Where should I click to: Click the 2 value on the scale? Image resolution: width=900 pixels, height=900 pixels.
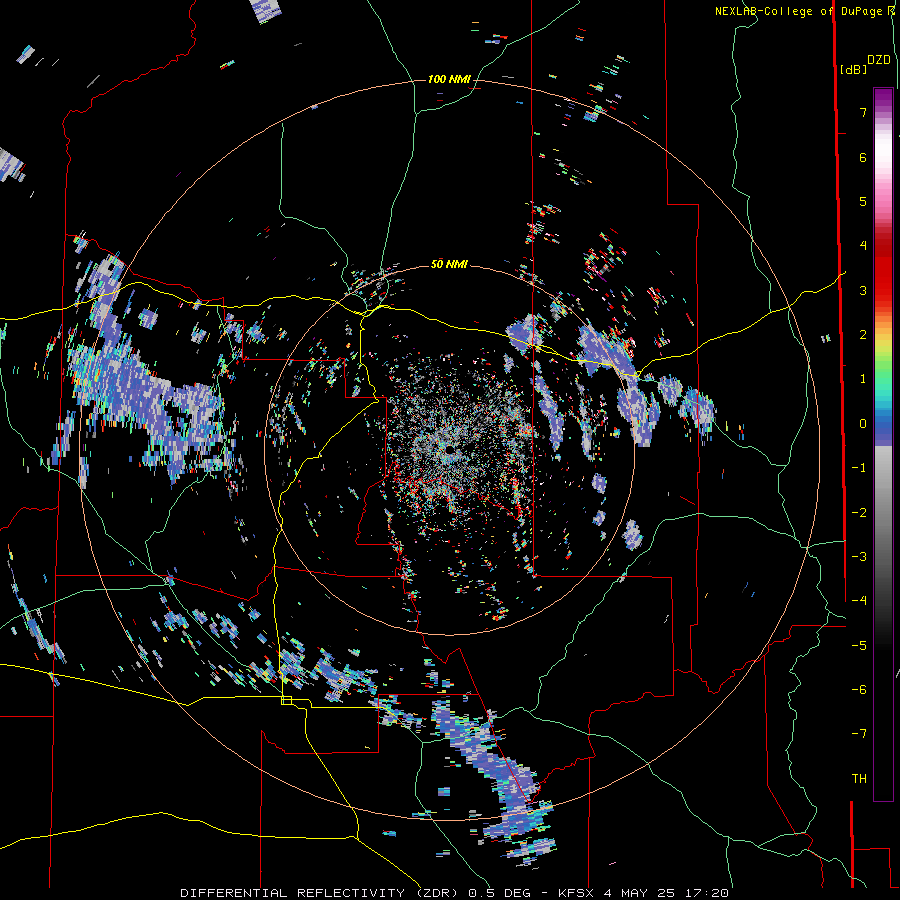click(x=863, y=335)
